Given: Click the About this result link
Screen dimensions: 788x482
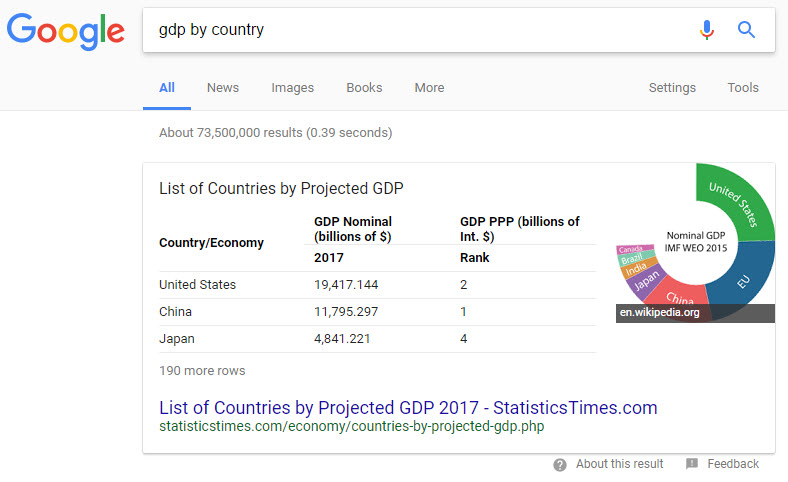Looking at the screenshot, I should tap(619, 464).
